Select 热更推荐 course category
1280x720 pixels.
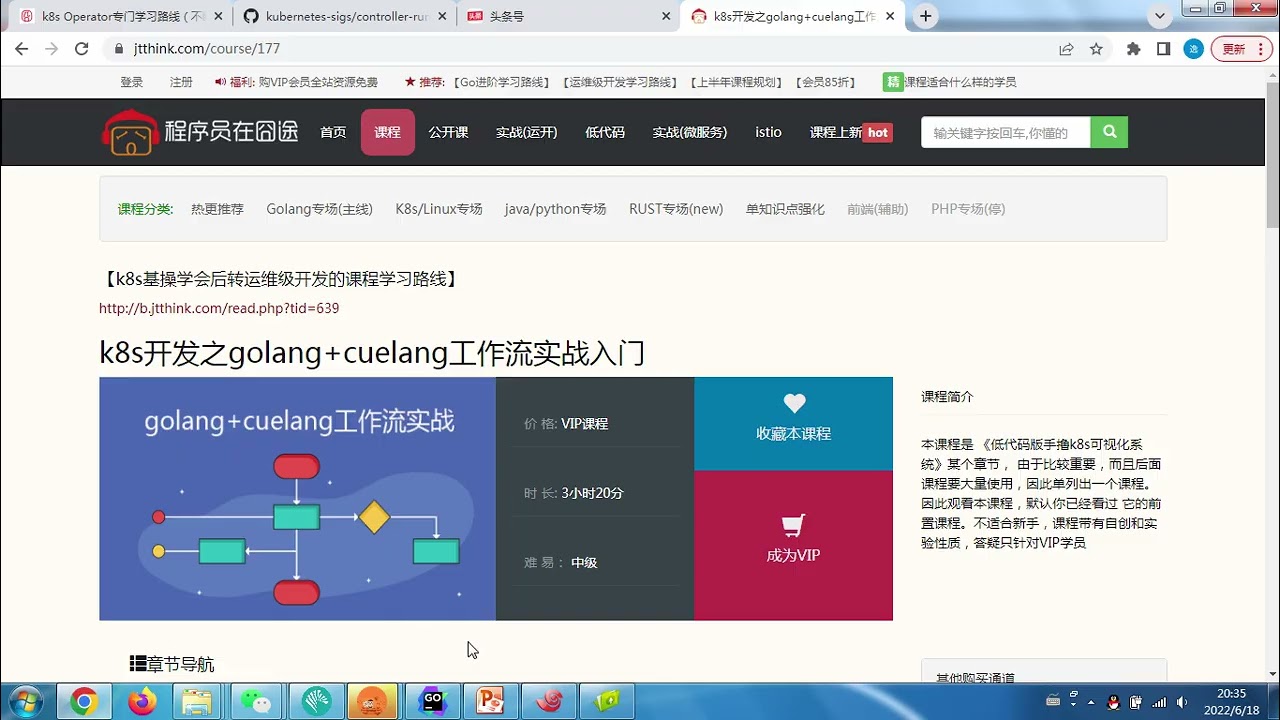click(x=217, y=209)
